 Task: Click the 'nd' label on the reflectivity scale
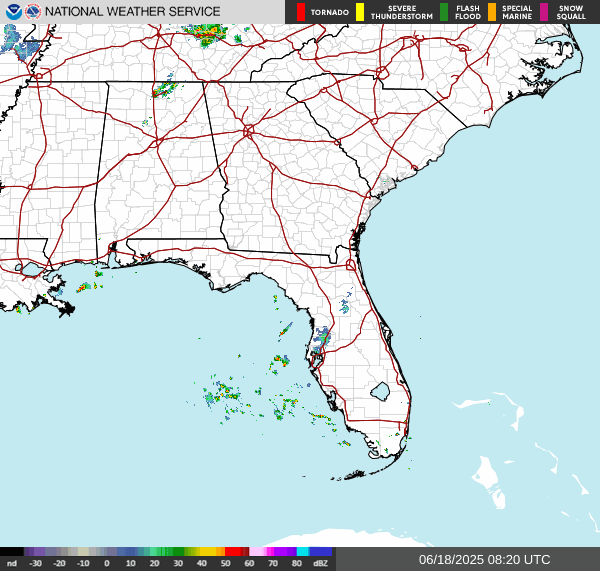click(12, 563)
